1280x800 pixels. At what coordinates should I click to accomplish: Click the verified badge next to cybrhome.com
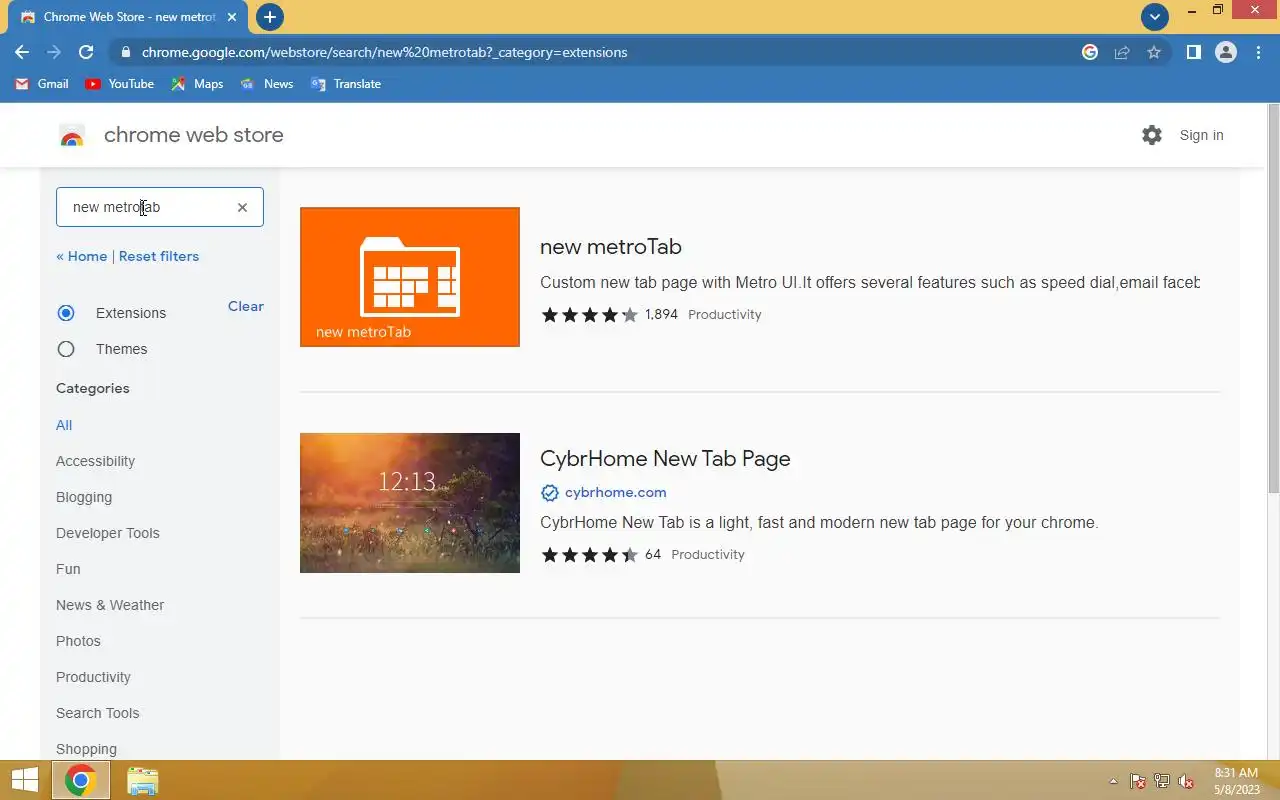pyautogui.click(x=550, y=492)
